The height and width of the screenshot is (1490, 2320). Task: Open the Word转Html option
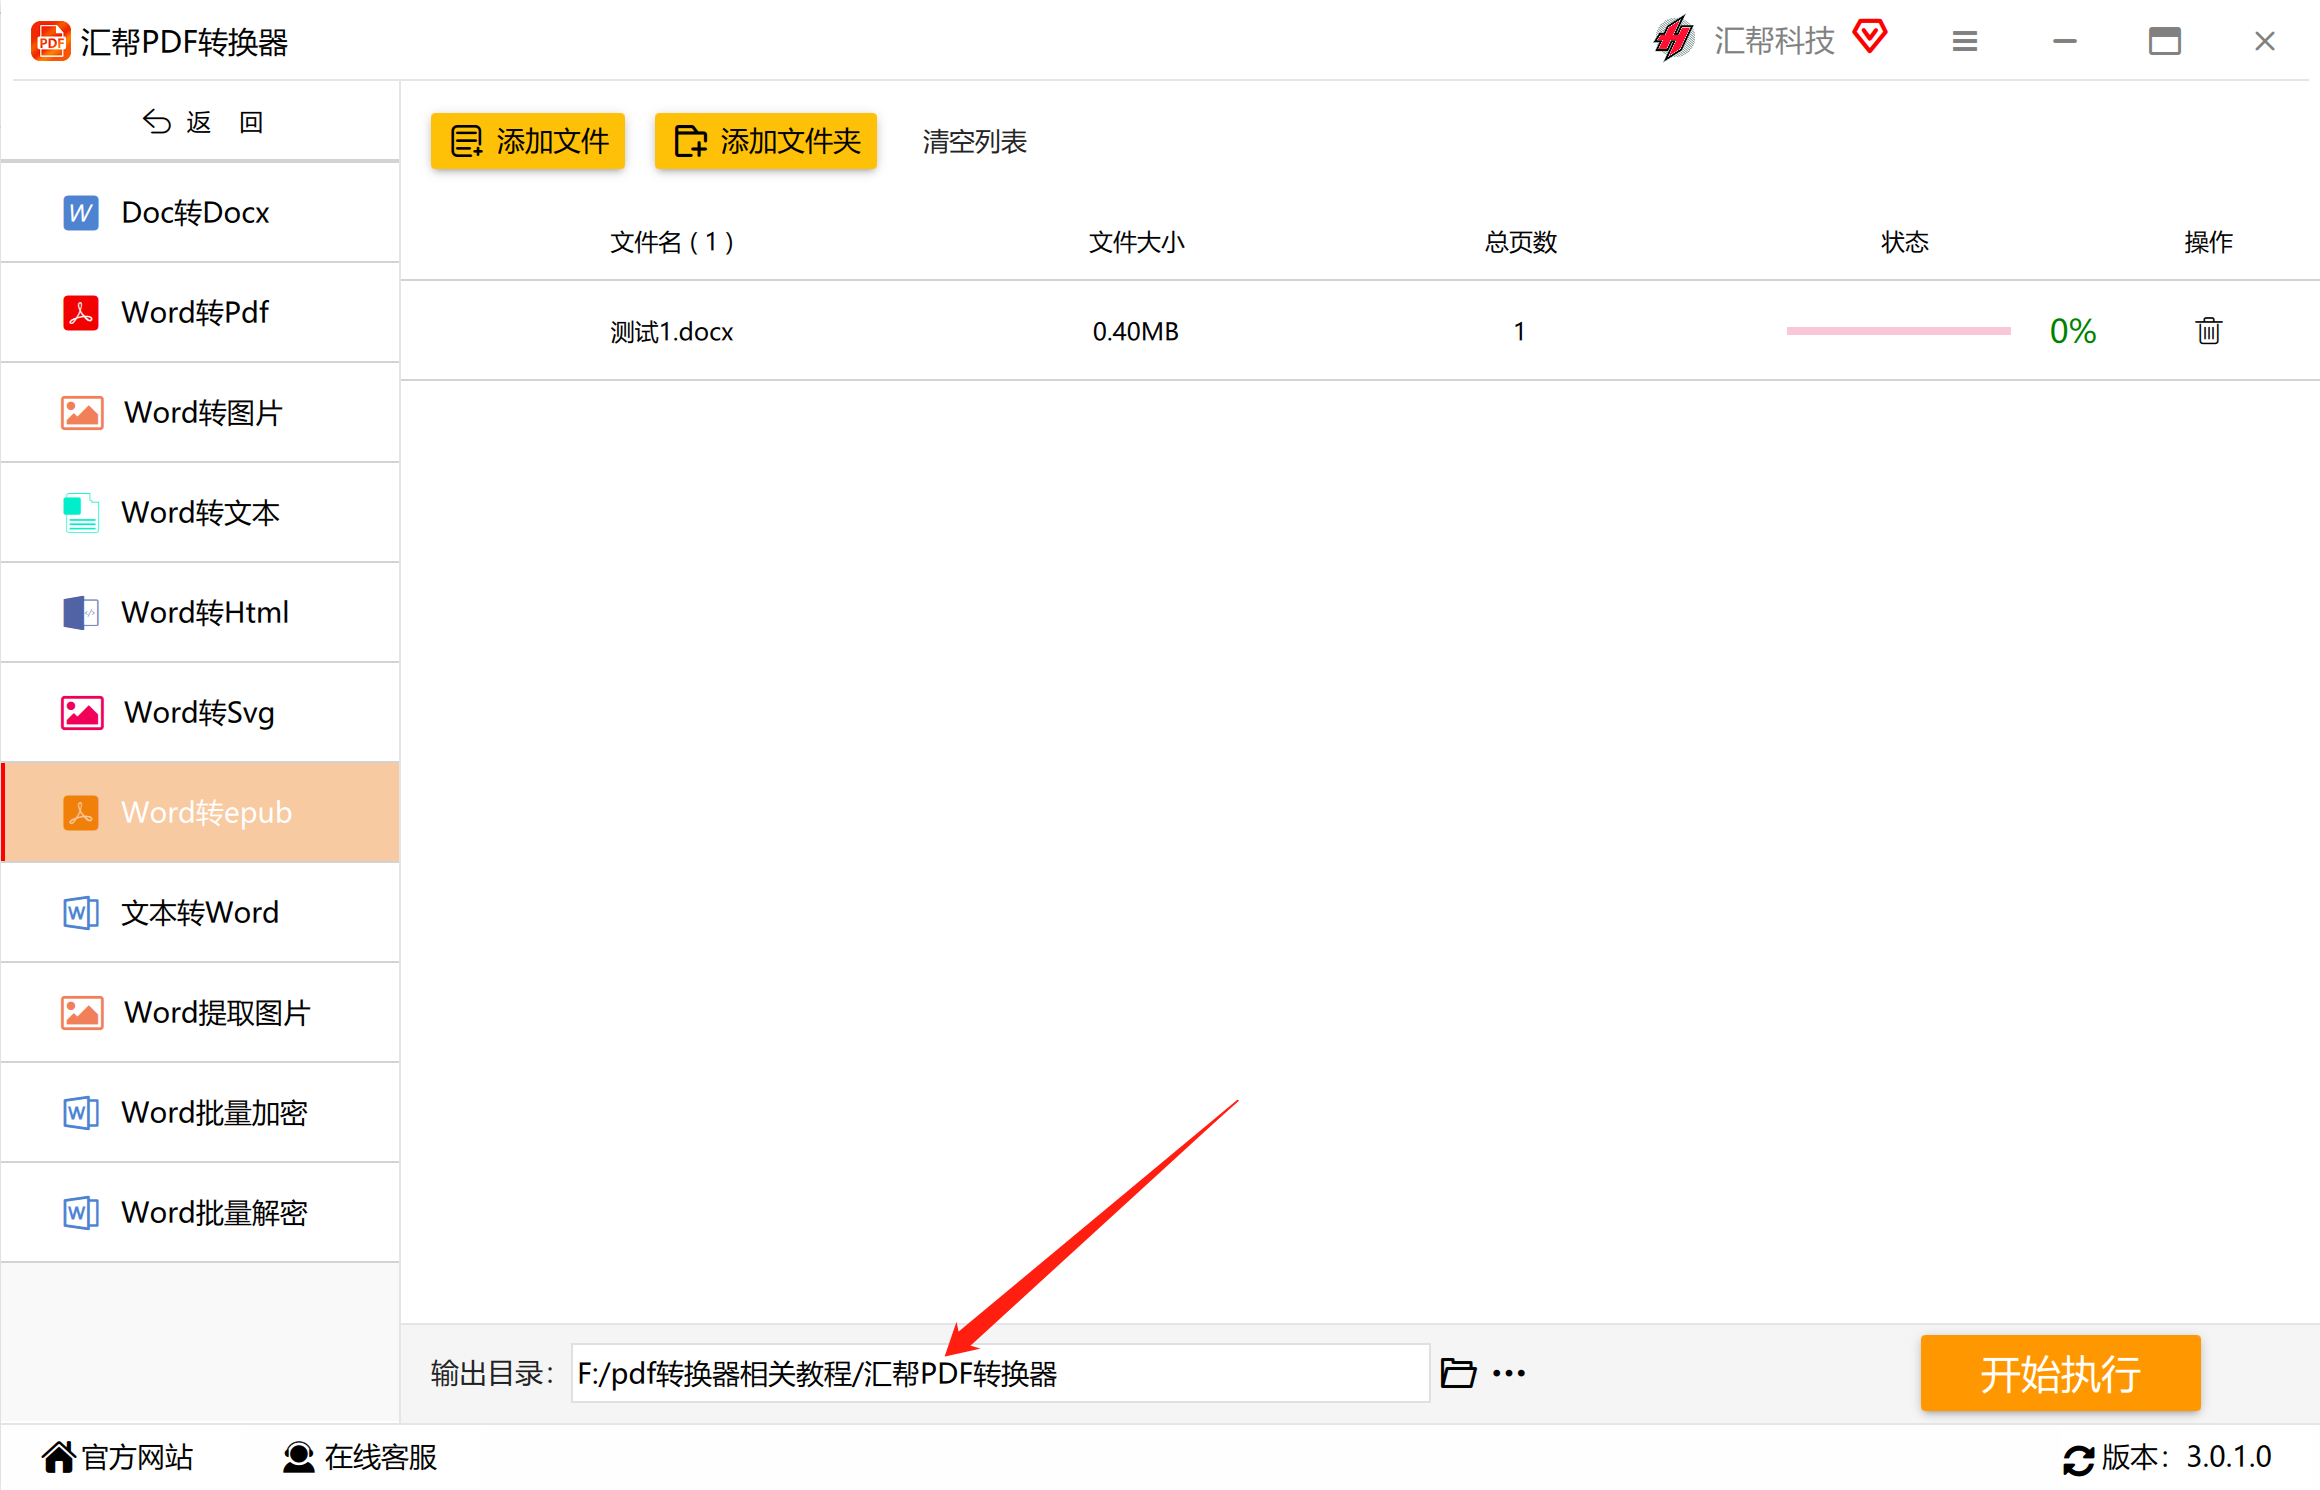click(x=200, y=613)
